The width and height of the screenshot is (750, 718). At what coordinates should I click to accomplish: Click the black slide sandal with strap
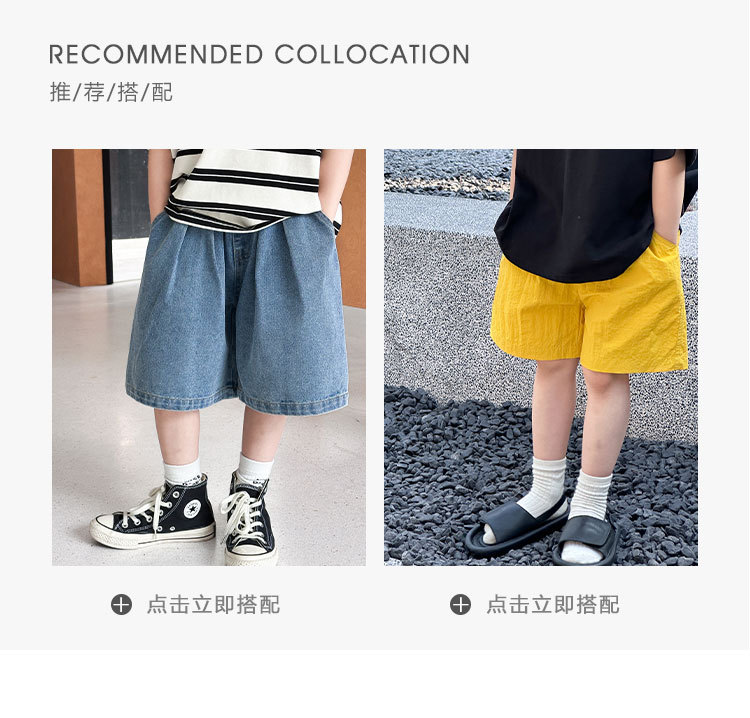[586, 540]
